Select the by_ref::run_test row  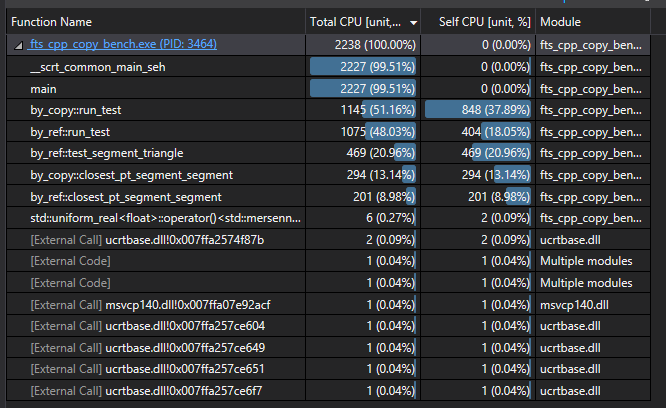328,132
